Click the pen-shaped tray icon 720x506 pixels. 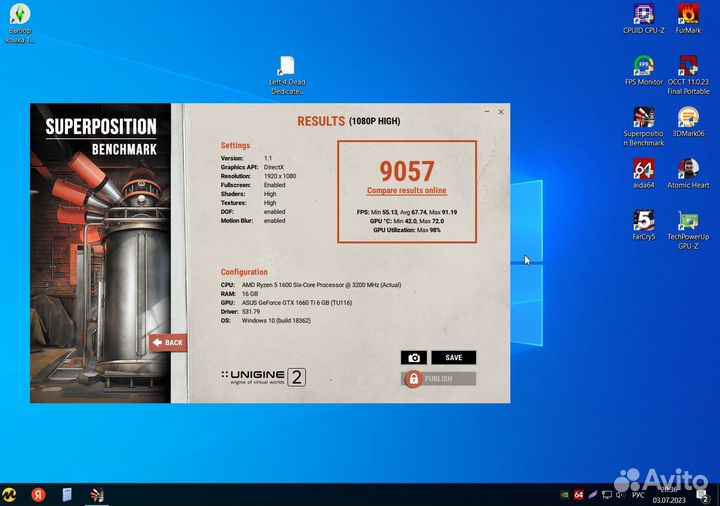point(593,495)
